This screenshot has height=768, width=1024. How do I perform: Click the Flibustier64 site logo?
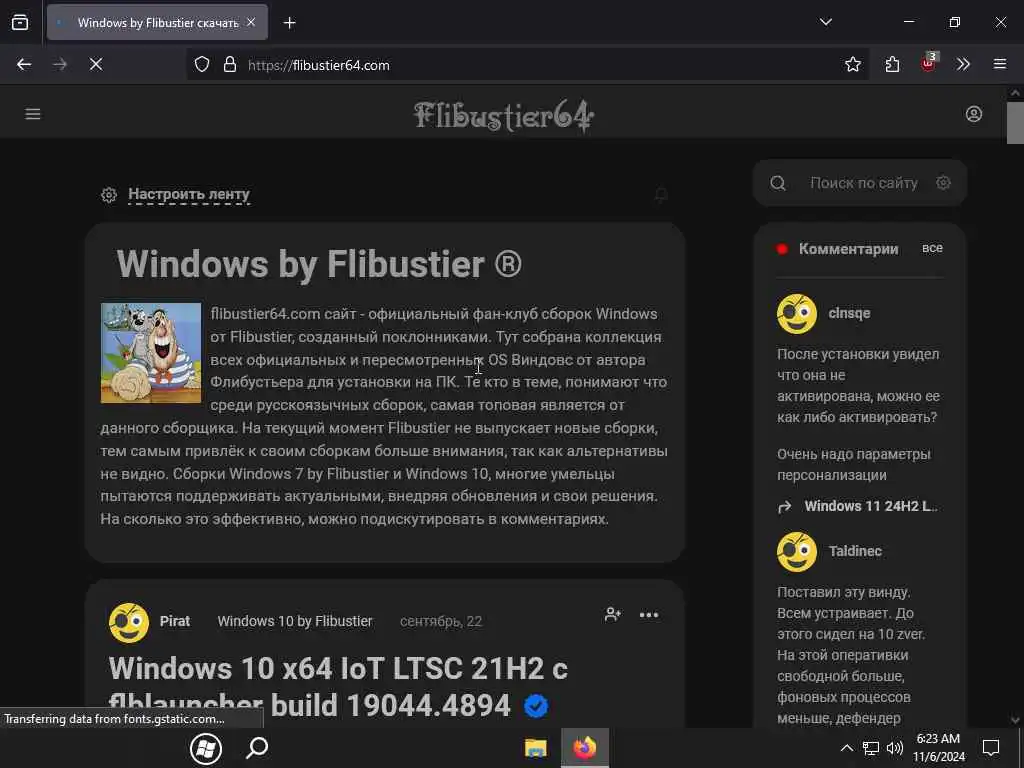tap(504, 116)
